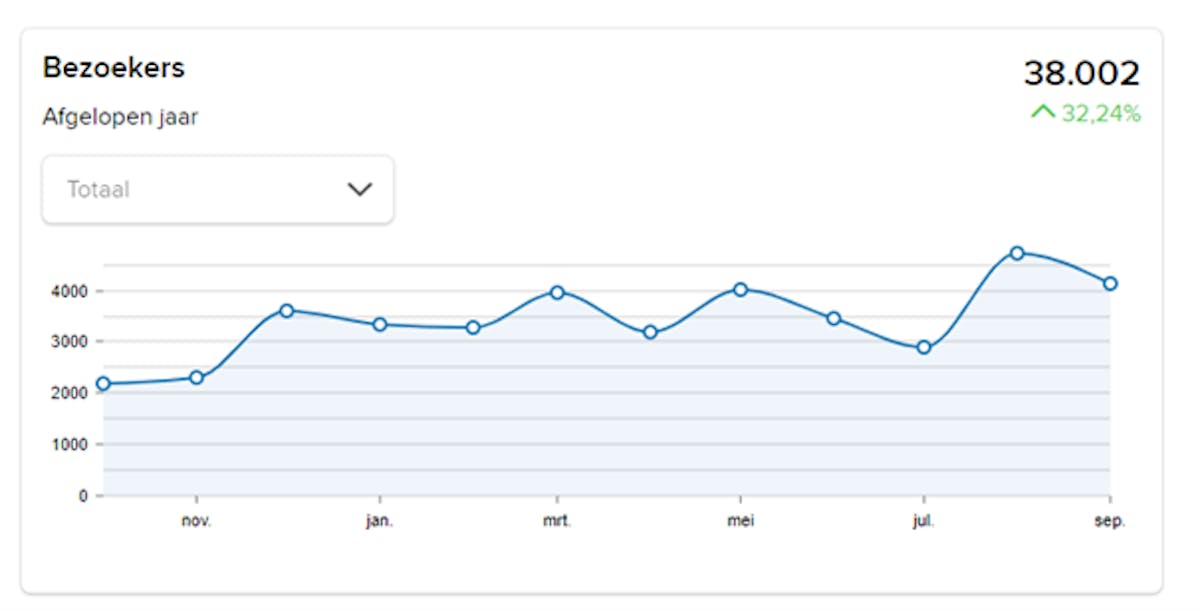Click the green upward trend arrow icon
Screen dimensions: 1200x611
1043,112
